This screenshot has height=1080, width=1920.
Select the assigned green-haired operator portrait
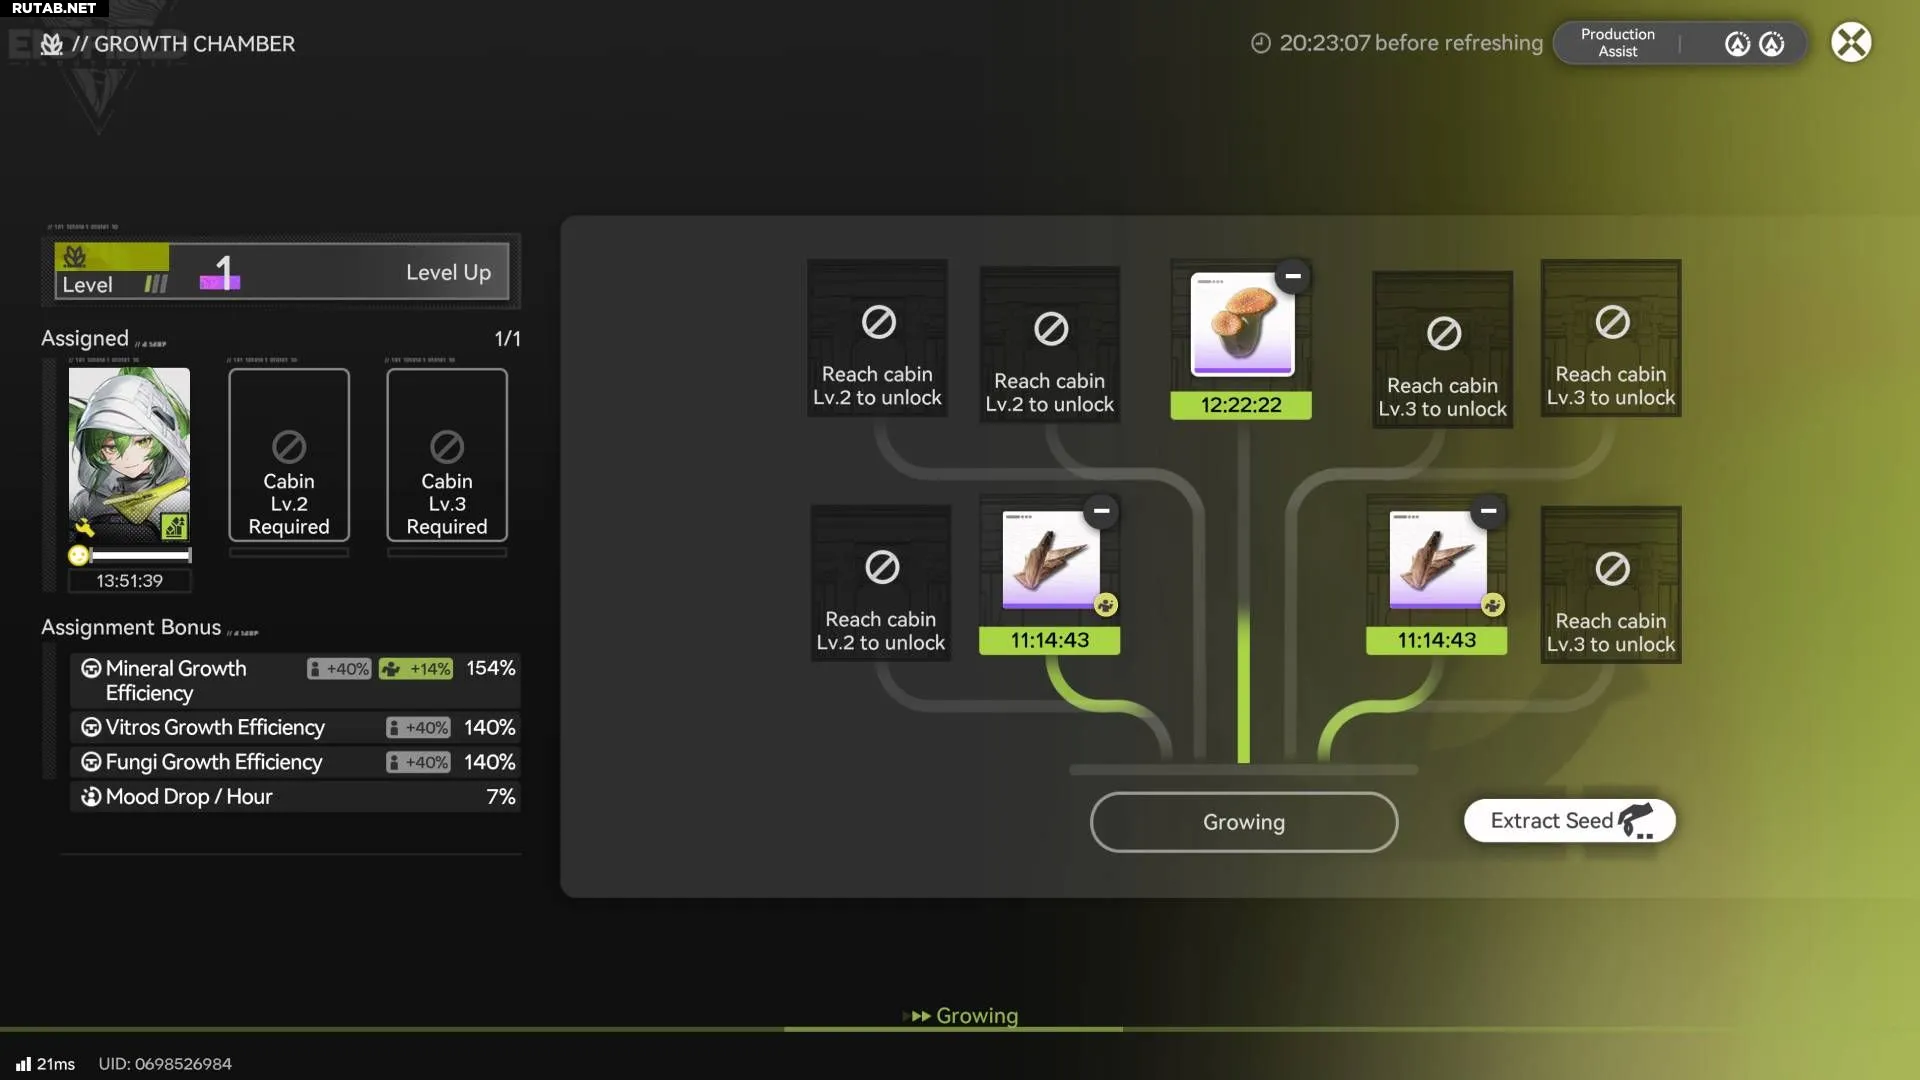pos(129,450)
